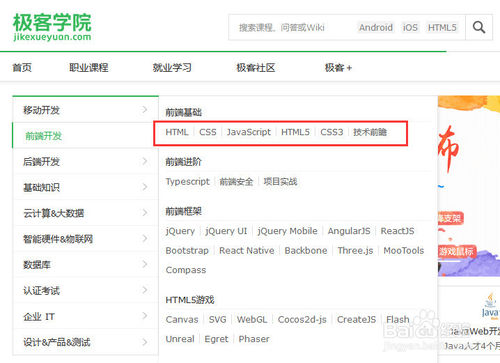Open the Typescript course link
Screen dimensions: 500x363
tap(188, 182)
